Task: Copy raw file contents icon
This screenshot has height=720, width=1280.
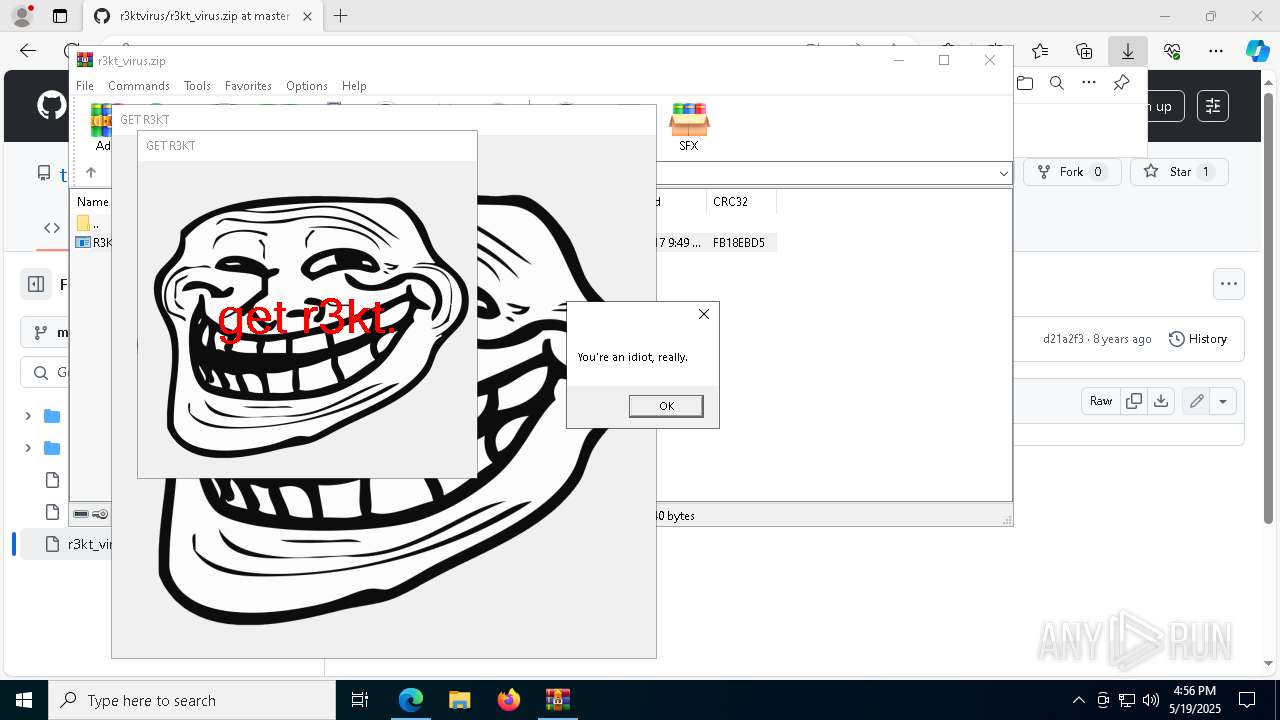Action: pos(1134,401)
